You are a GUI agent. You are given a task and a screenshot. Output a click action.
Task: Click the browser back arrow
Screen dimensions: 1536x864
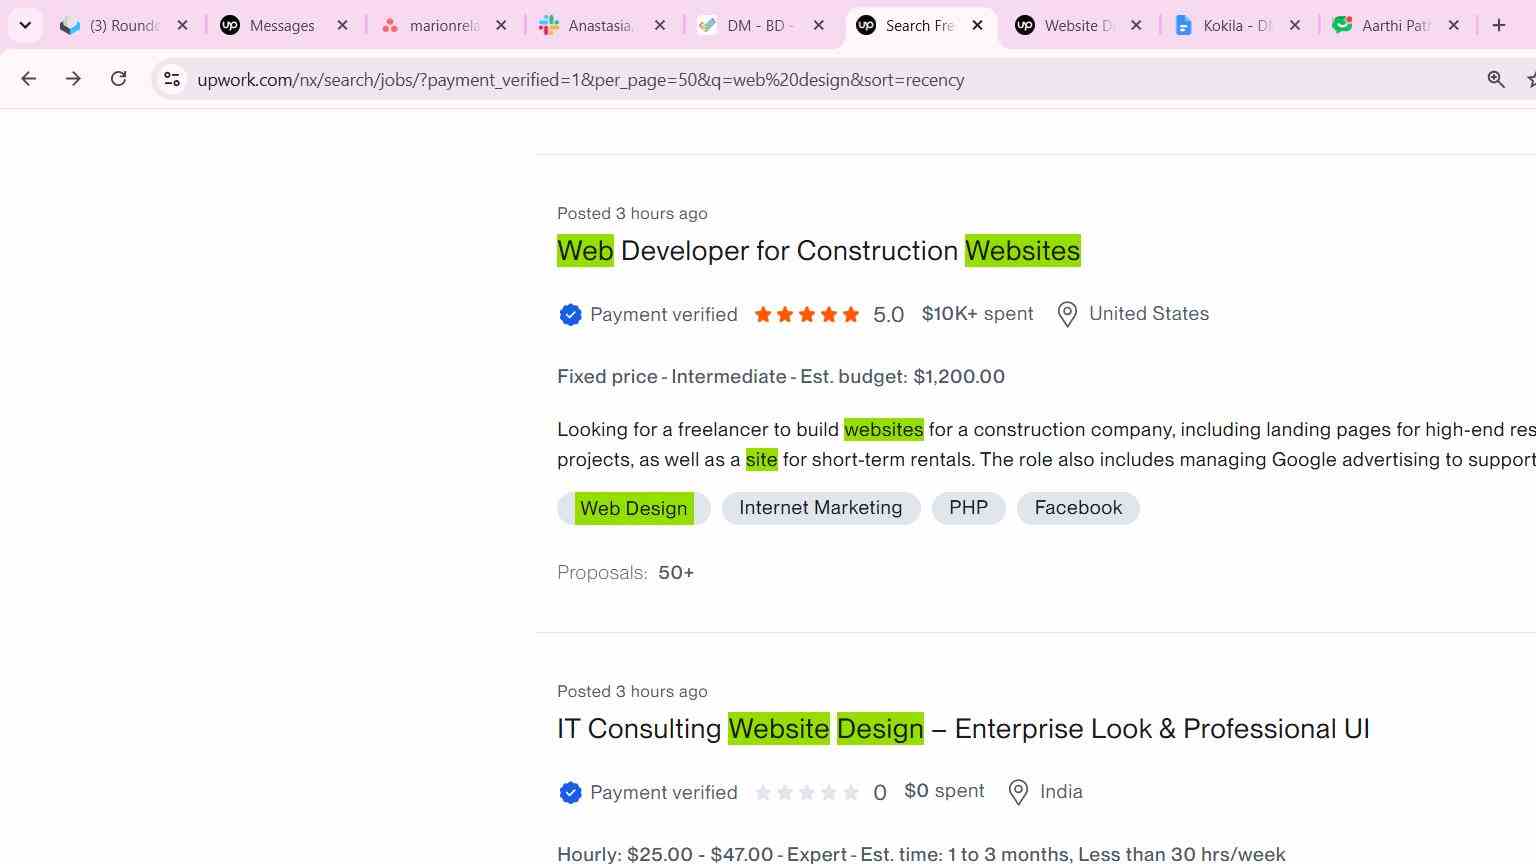pyautogui.click(x=28, y=79)
